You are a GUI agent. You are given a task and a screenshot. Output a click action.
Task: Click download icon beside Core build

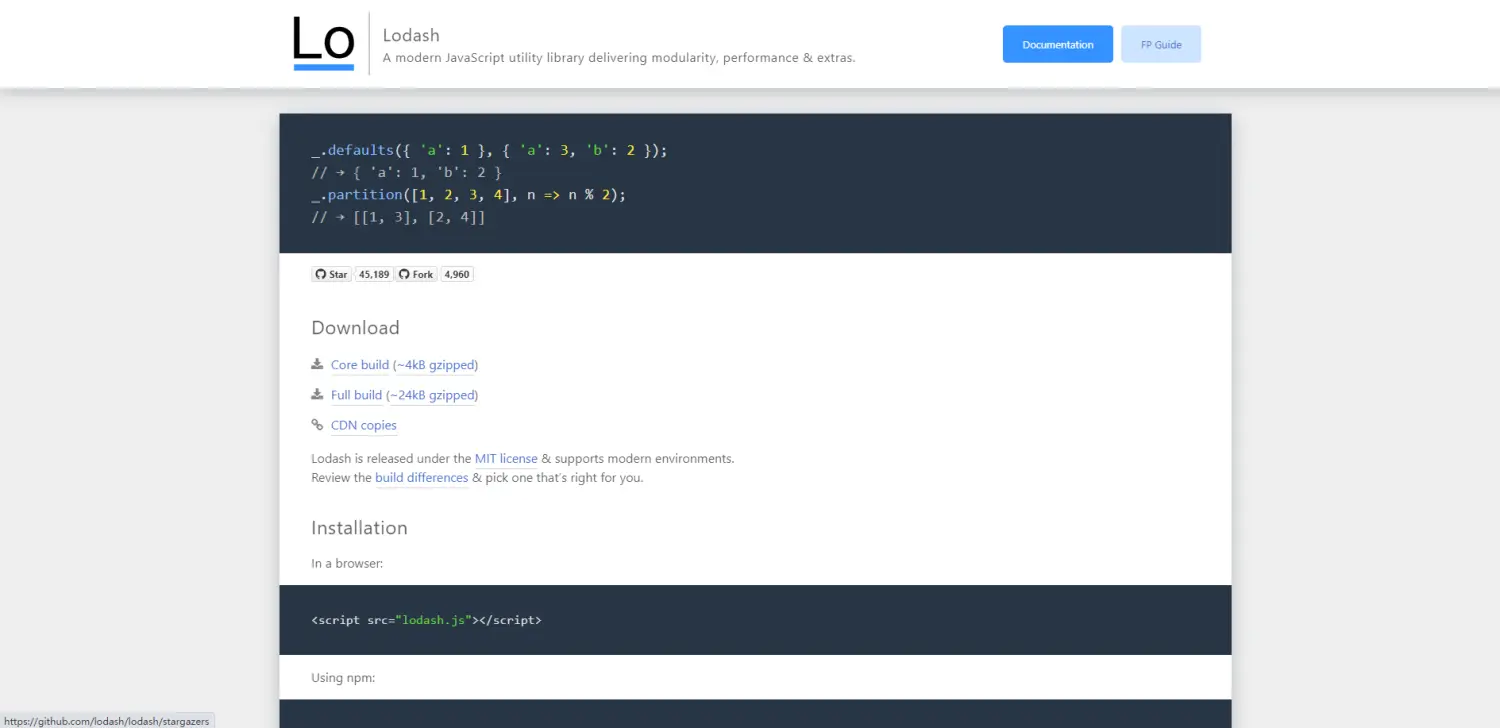tap(317, 364)
